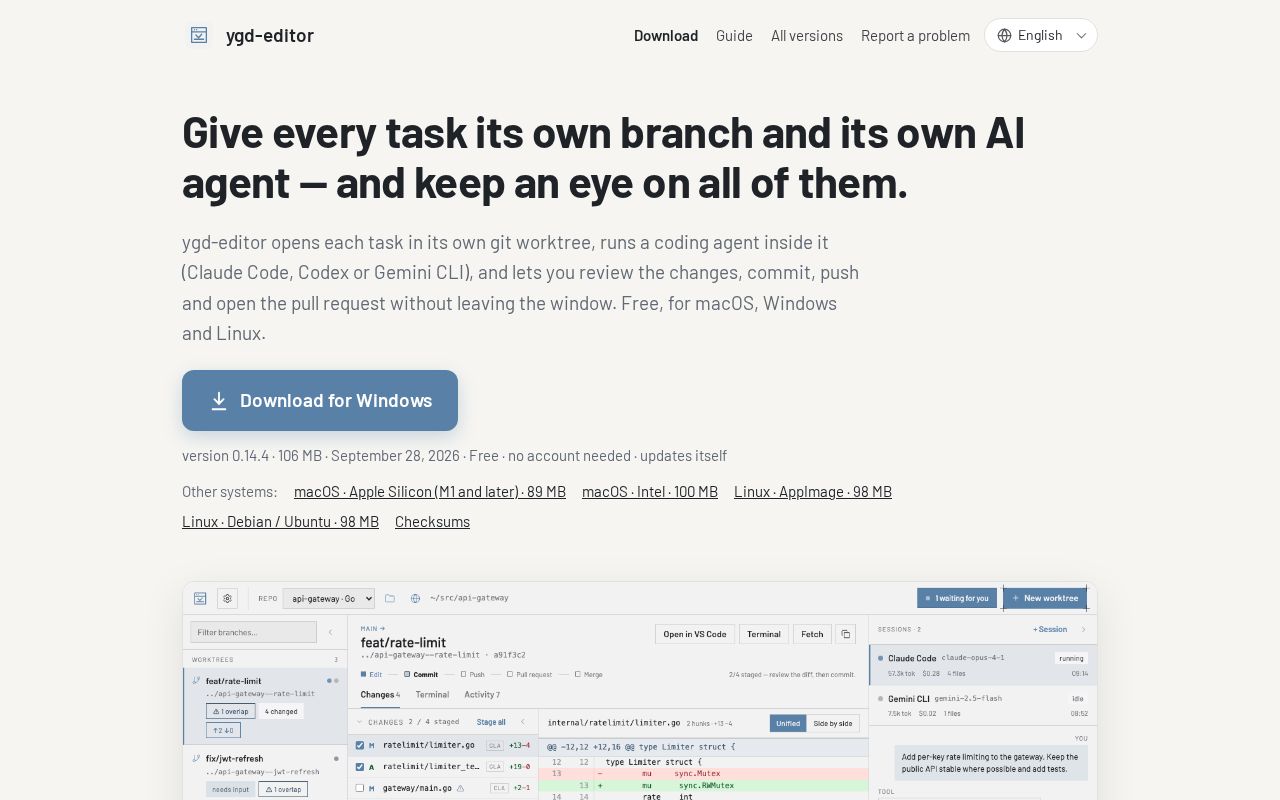Click the branch icon beside feat/rate-limit worktree
The image size is (1280, 800).
point(197,680)
